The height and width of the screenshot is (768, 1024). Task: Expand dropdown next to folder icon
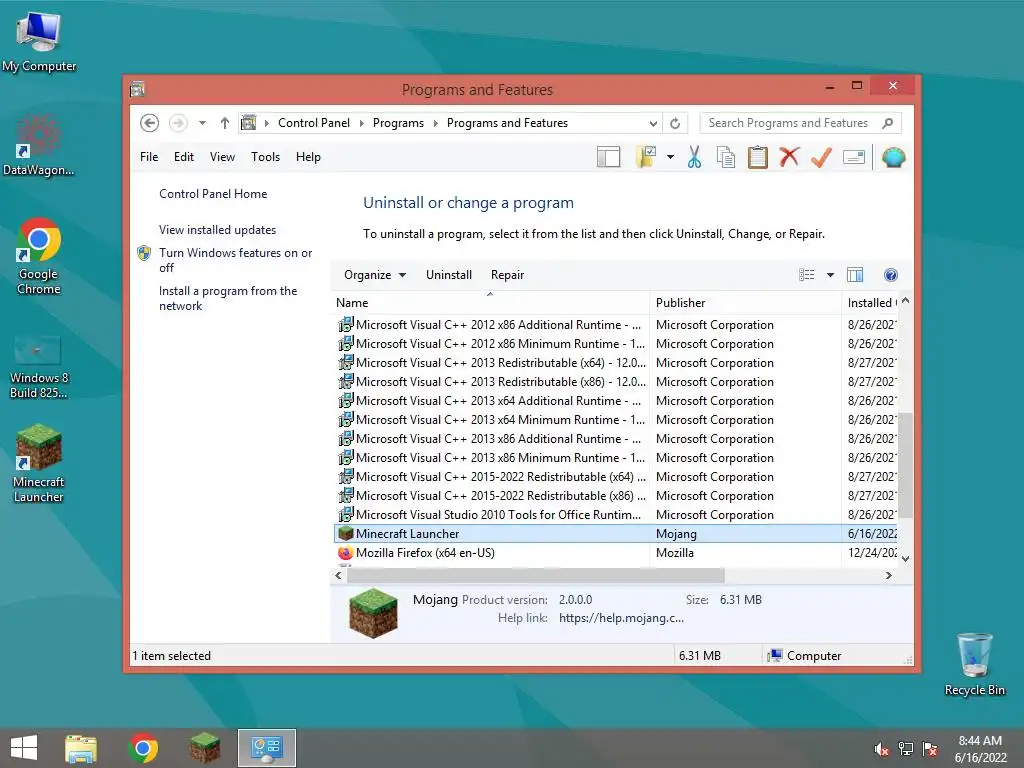[670, 157]
